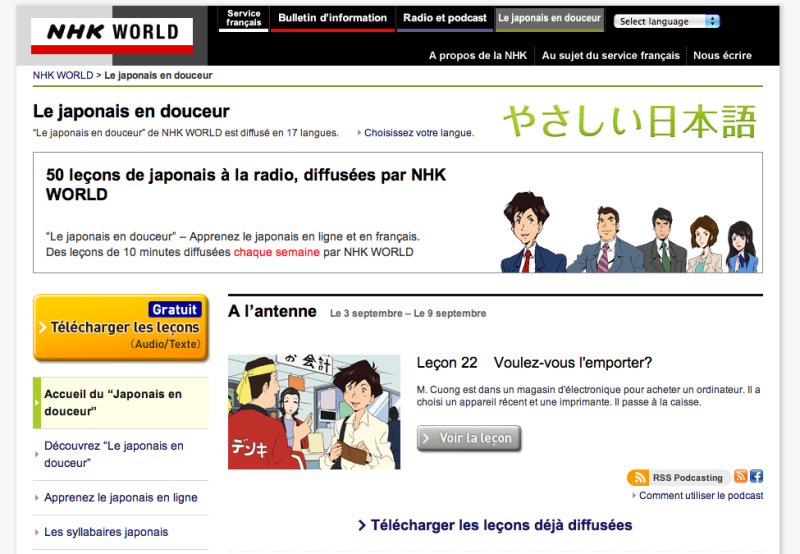
Task: Expand Télécharger les leçons déjà diffusées
Action: [495, 525]
